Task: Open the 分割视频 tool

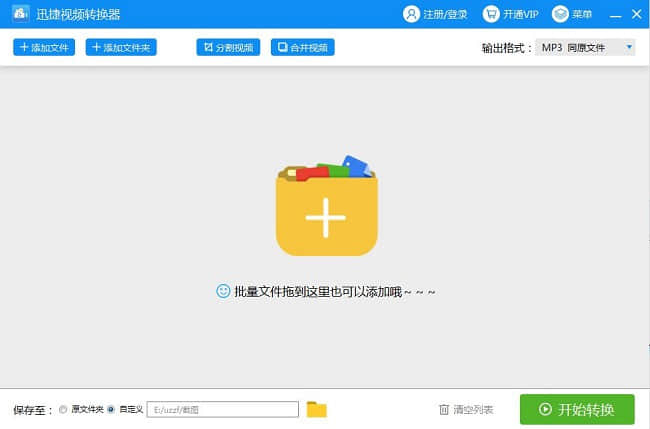Action: tap(228, 47)
